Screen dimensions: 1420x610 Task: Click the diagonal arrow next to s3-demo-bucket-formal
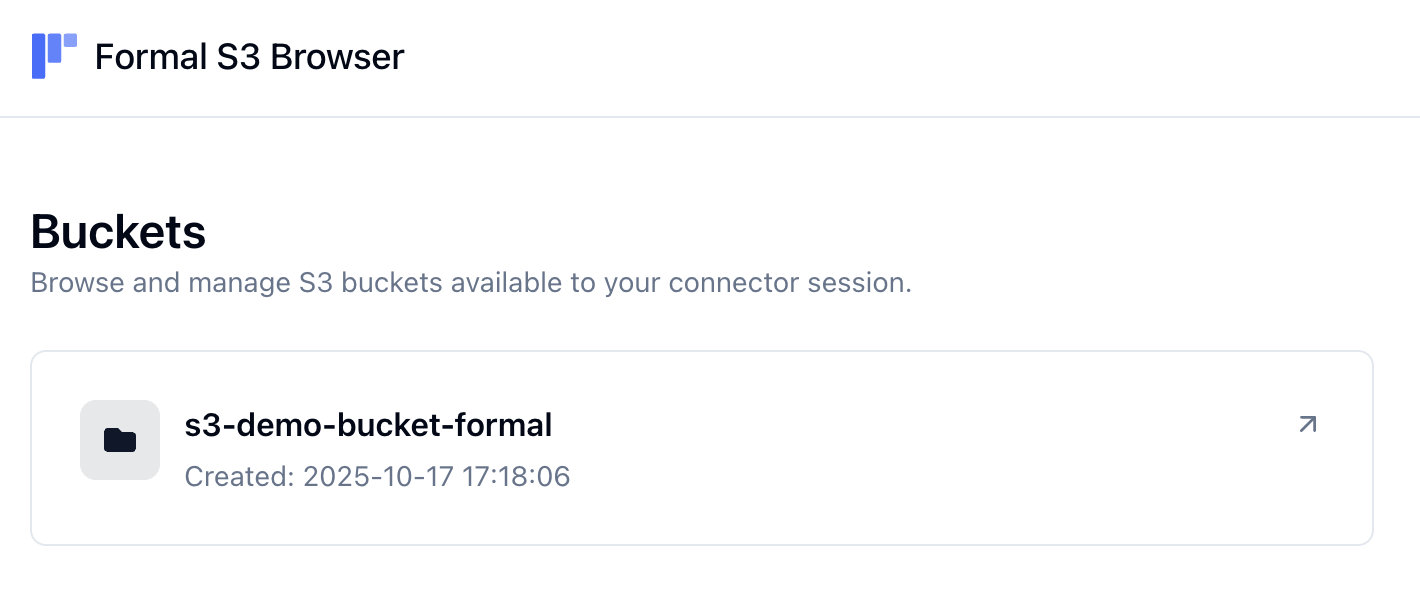tap(1307, 424)
